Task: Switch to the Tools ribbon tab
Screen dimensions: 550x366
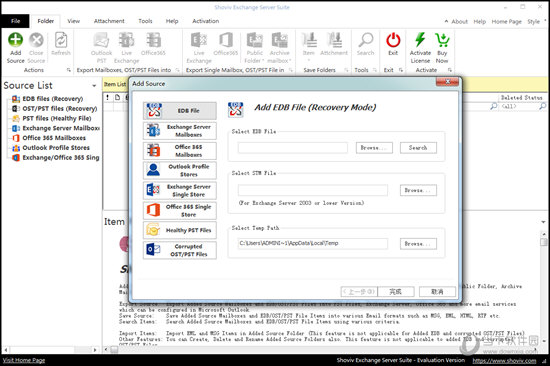Action: 145,21
